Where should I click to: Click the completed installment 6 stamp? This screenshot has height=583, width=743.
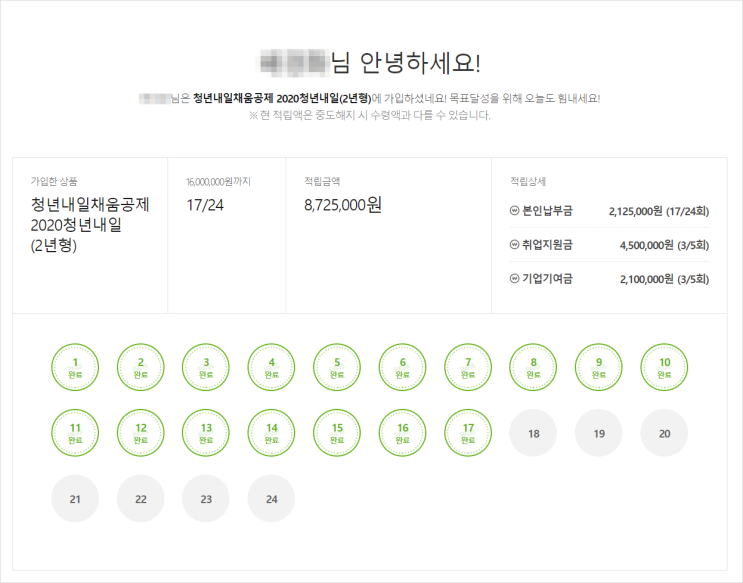(402, 367)
